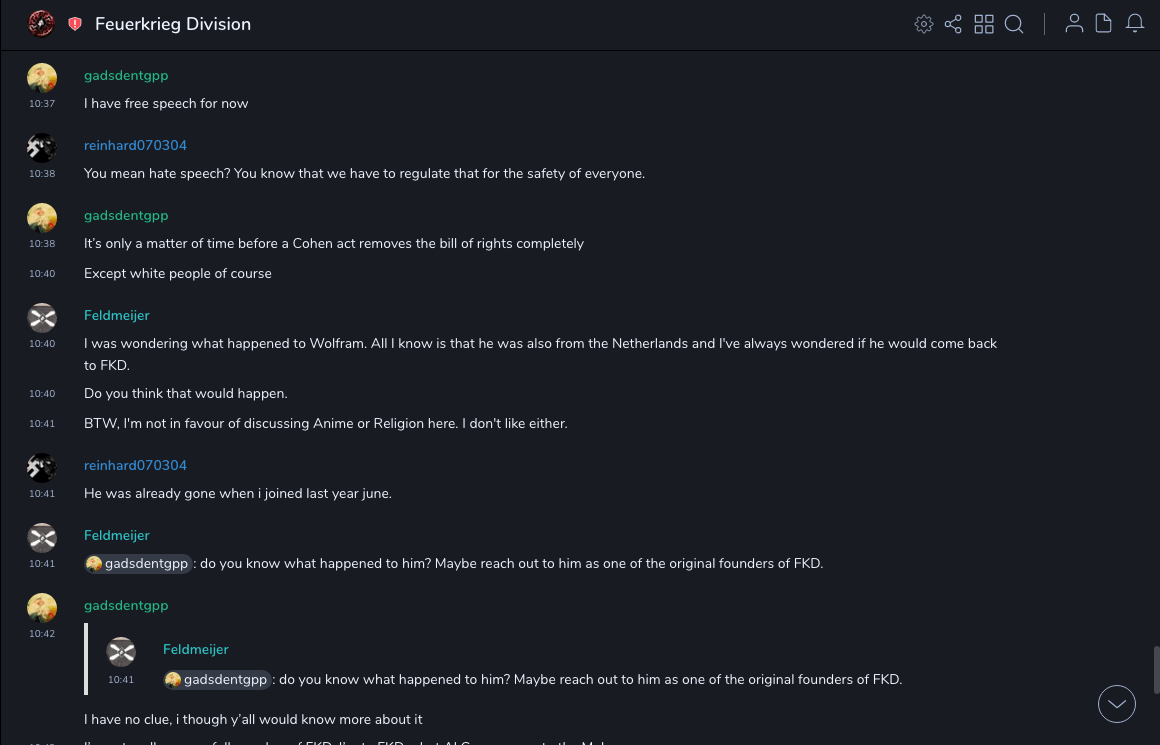Click the share icon in the top bar
This screenshot has width=1160, height=745.
coord(953,24)
